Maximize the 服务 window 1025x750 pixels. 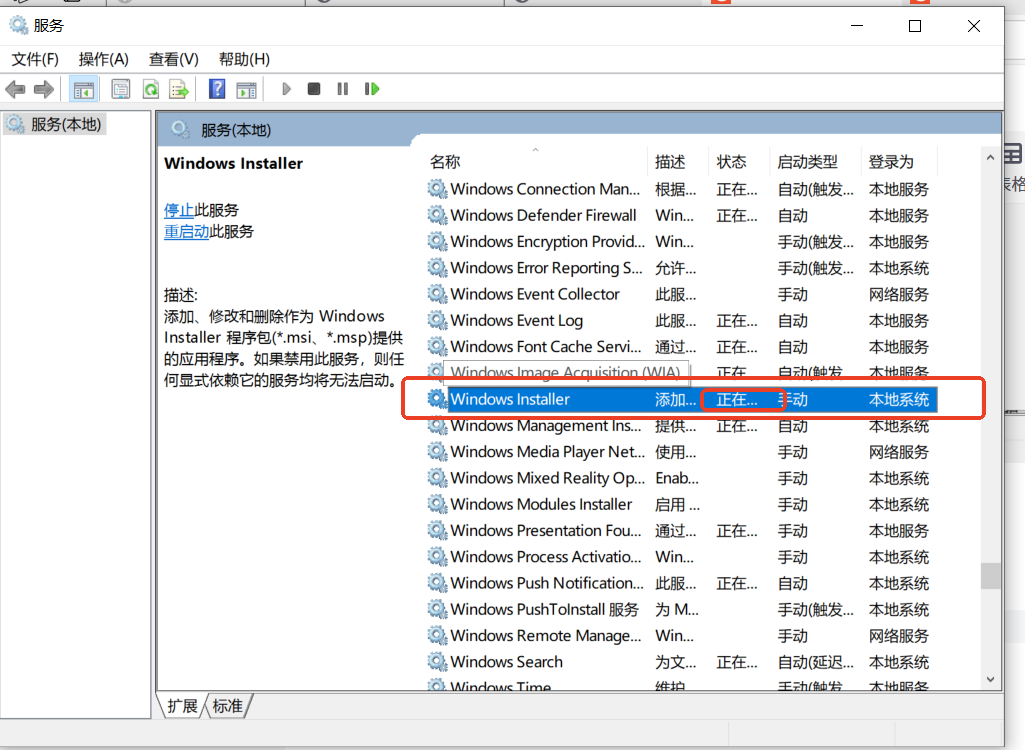[x=915, y=26]
